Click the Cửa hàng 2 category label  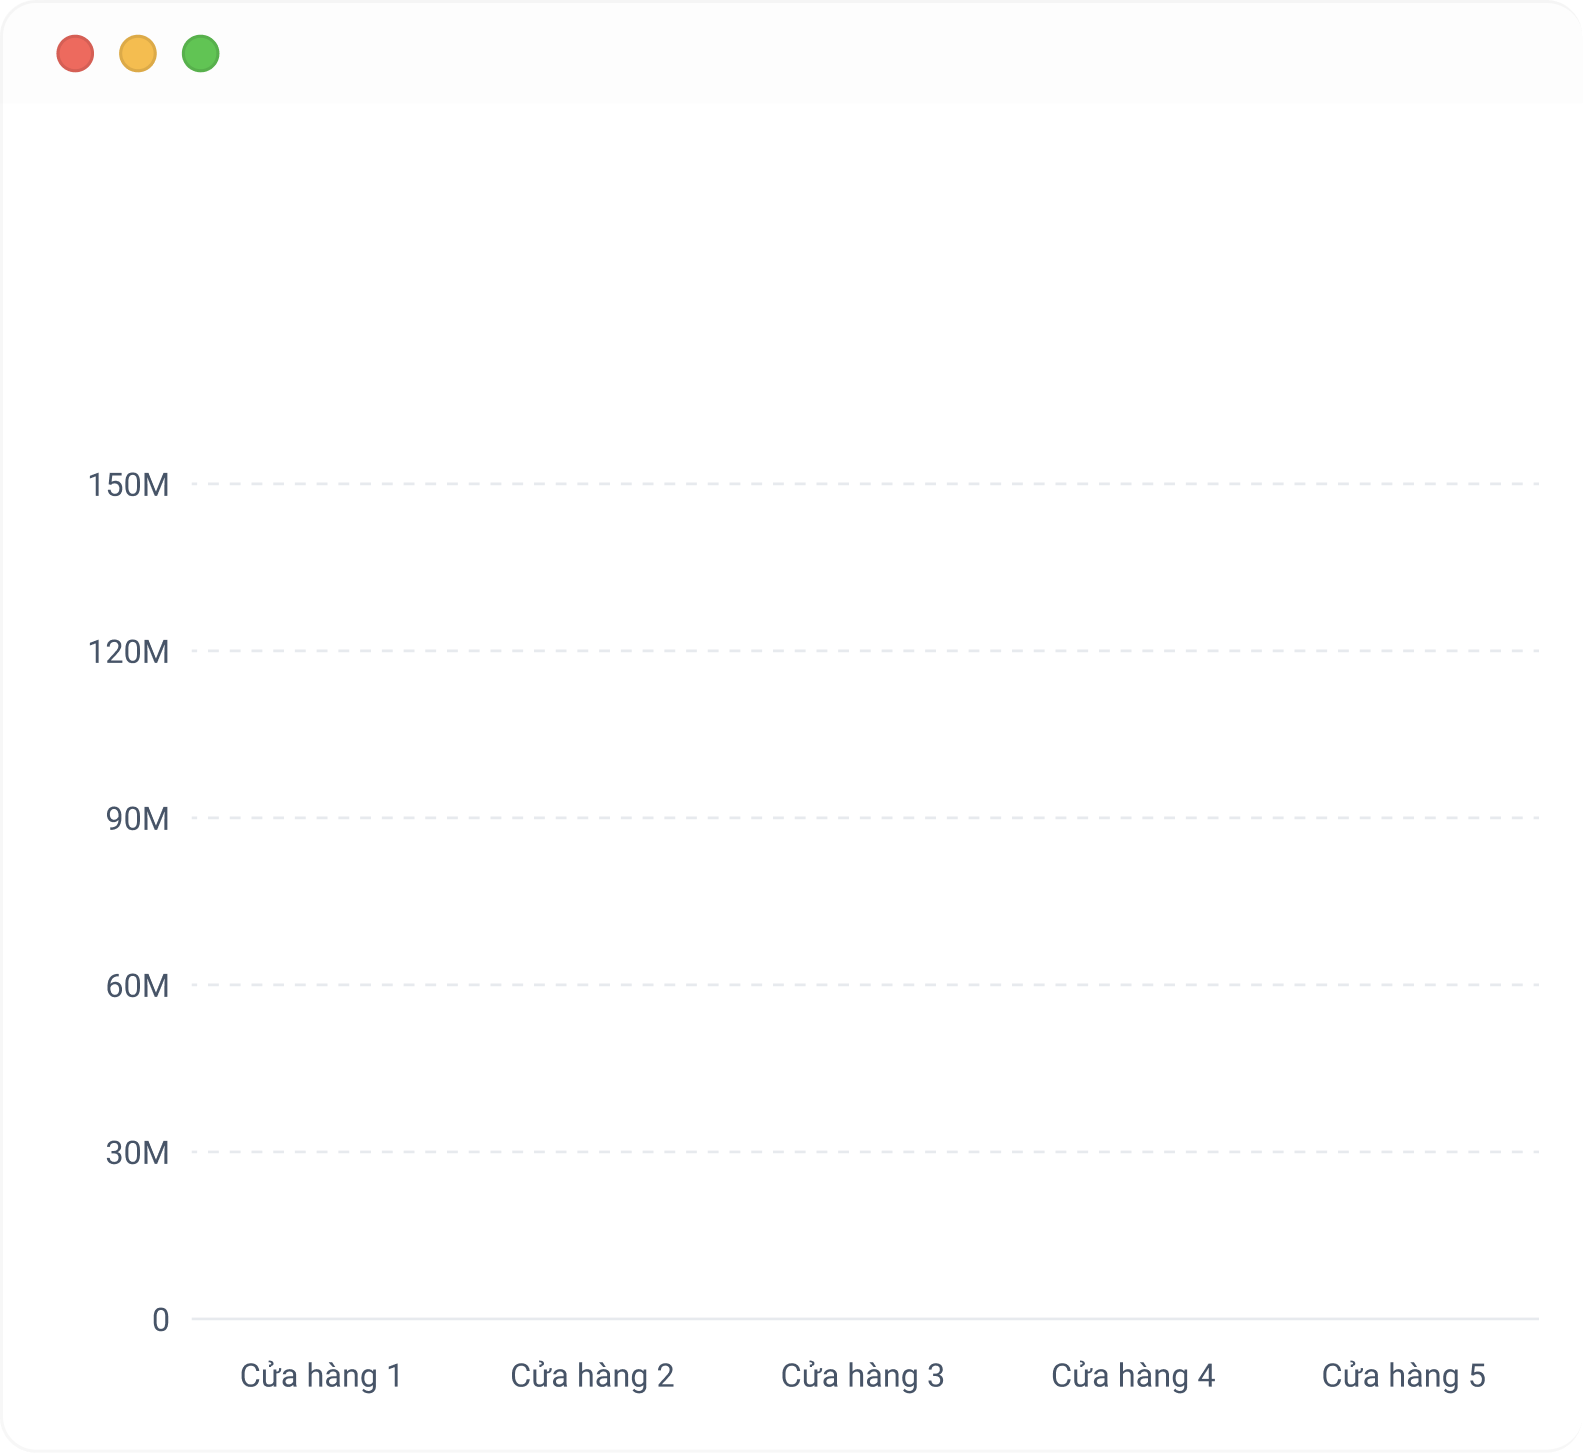tap(592, 1376)
